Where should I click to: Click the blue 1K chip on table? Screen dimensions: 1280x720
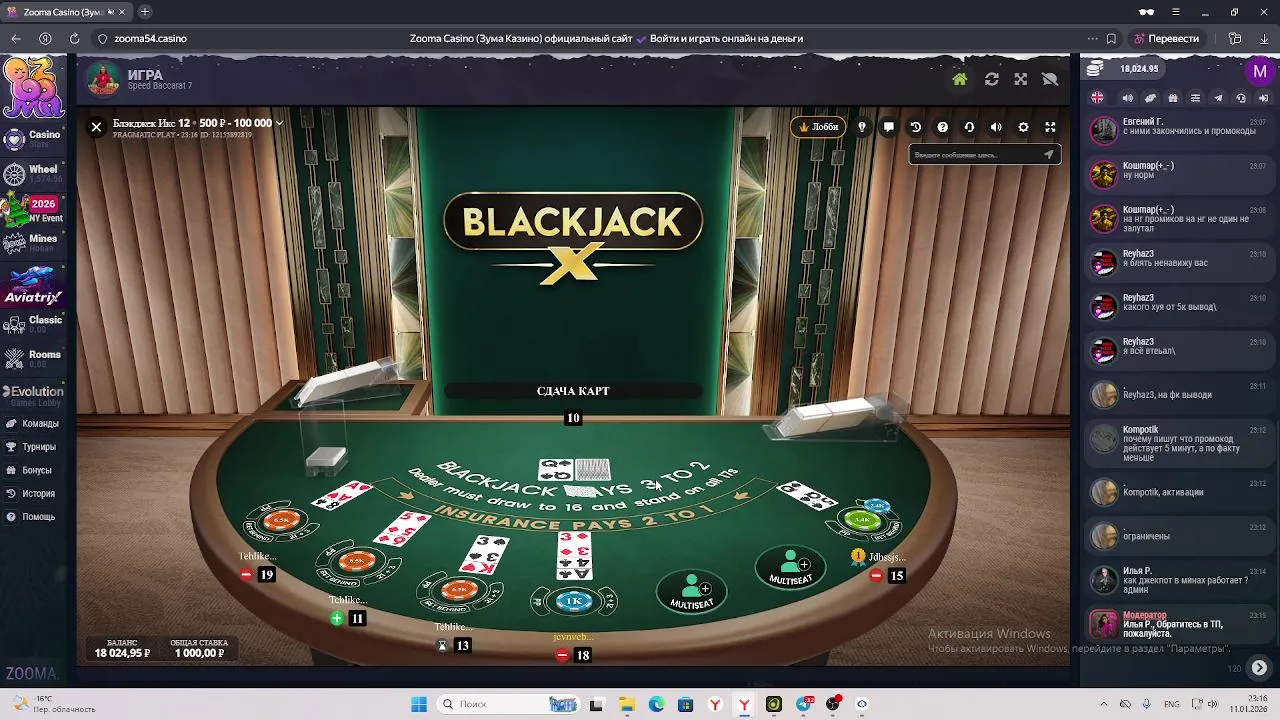(574, 601)
